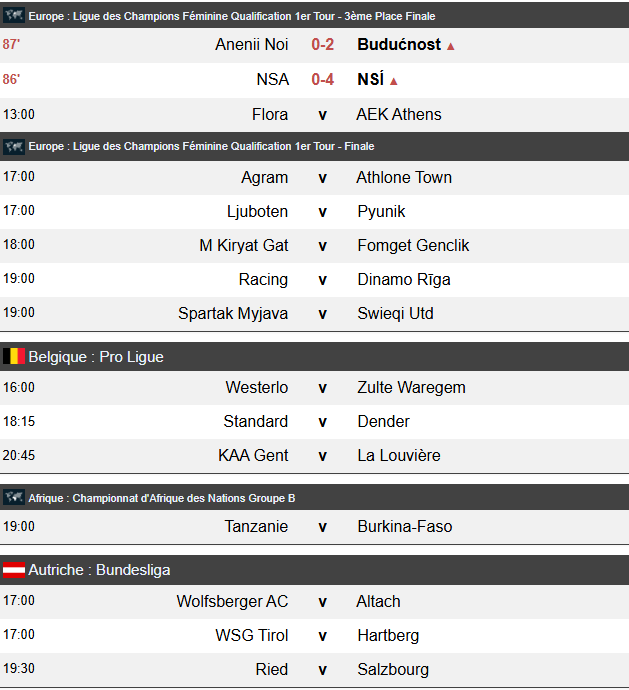Select AEK Athens team
Screen dimensions: 629x690
pos(398,114)
